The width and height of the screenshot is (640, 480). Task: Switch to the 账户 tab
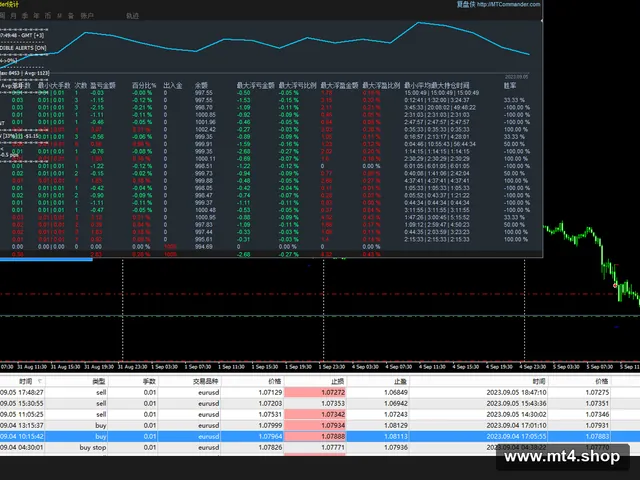click(87, 16)
